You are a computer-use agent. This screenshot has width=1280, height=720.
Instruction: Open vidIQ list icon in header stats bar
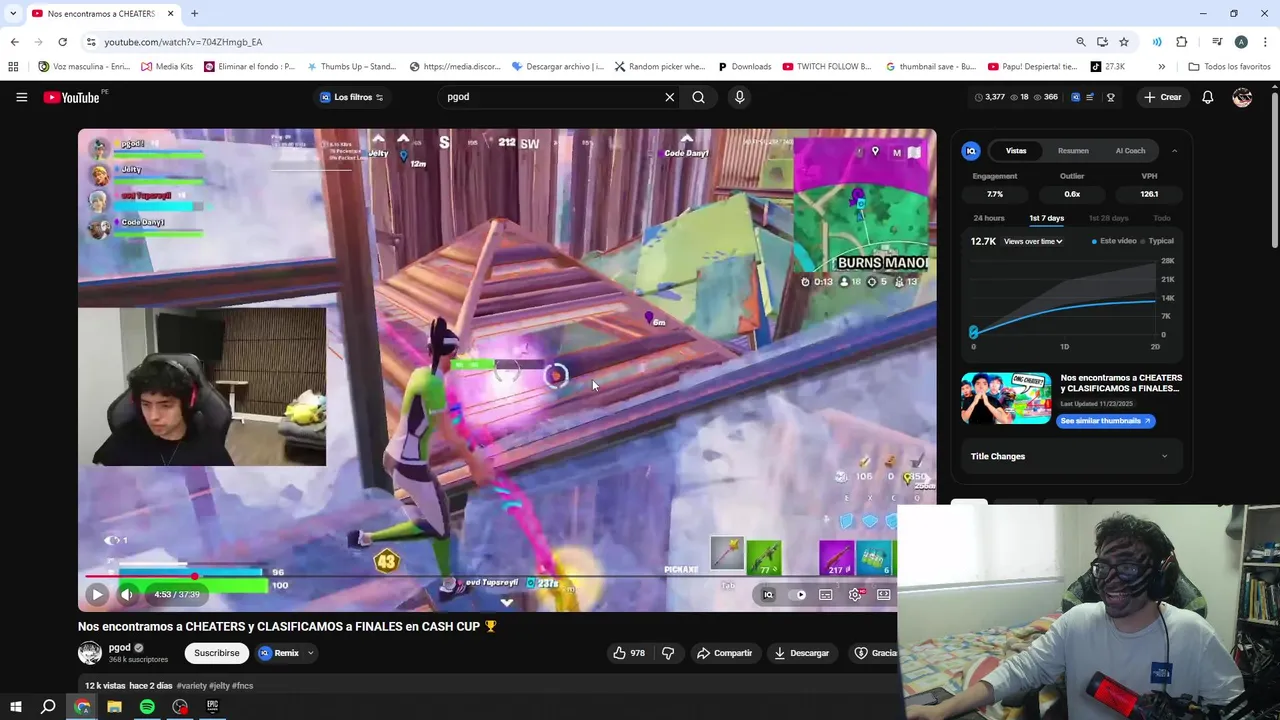pos(1092,97)
